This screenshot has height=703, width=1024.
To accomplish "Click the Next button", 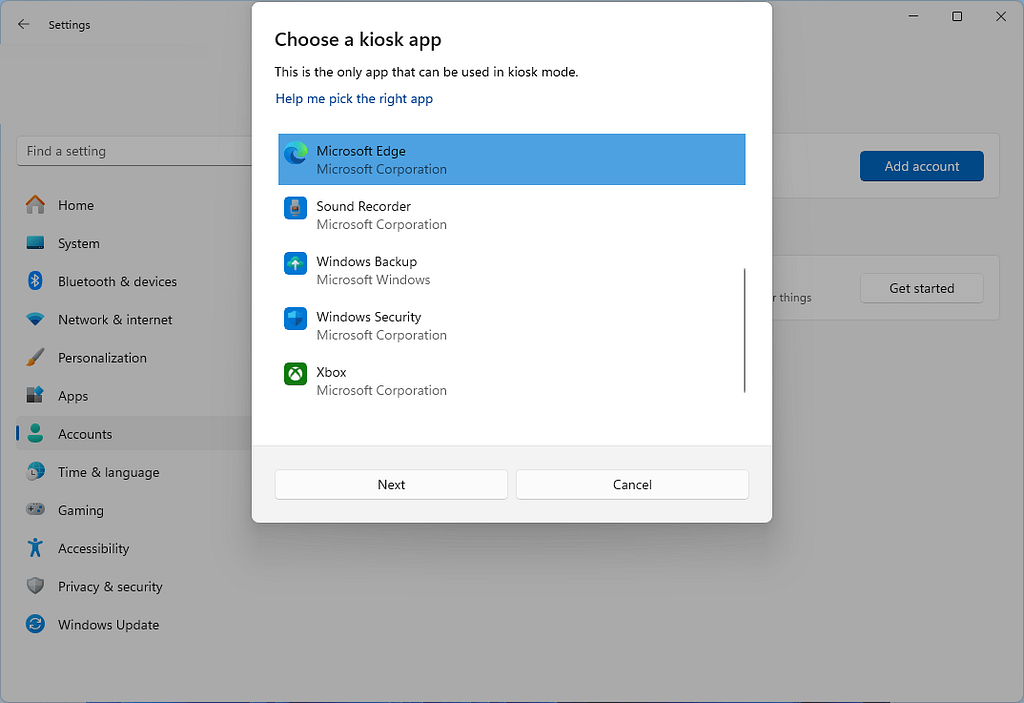I will click(x=390, y=484).
